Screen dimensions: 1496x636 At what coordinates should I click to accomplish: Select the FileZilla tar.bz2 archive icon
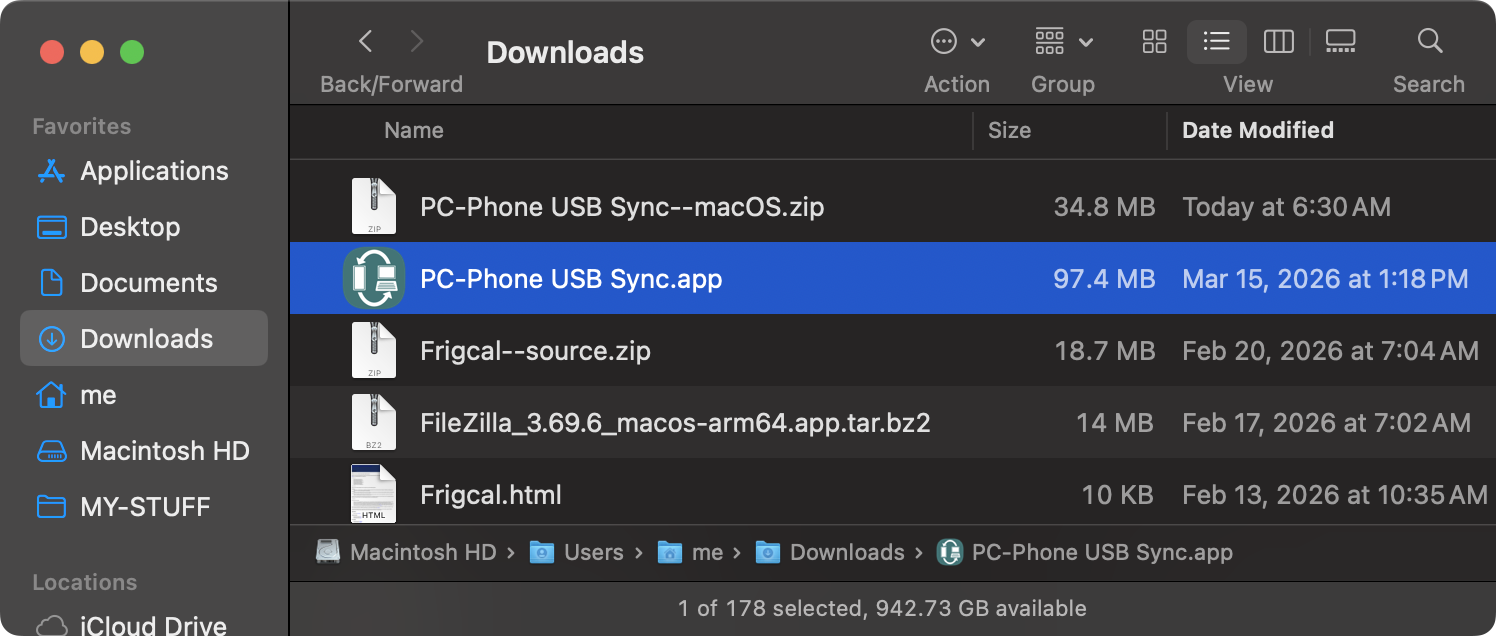374,422
